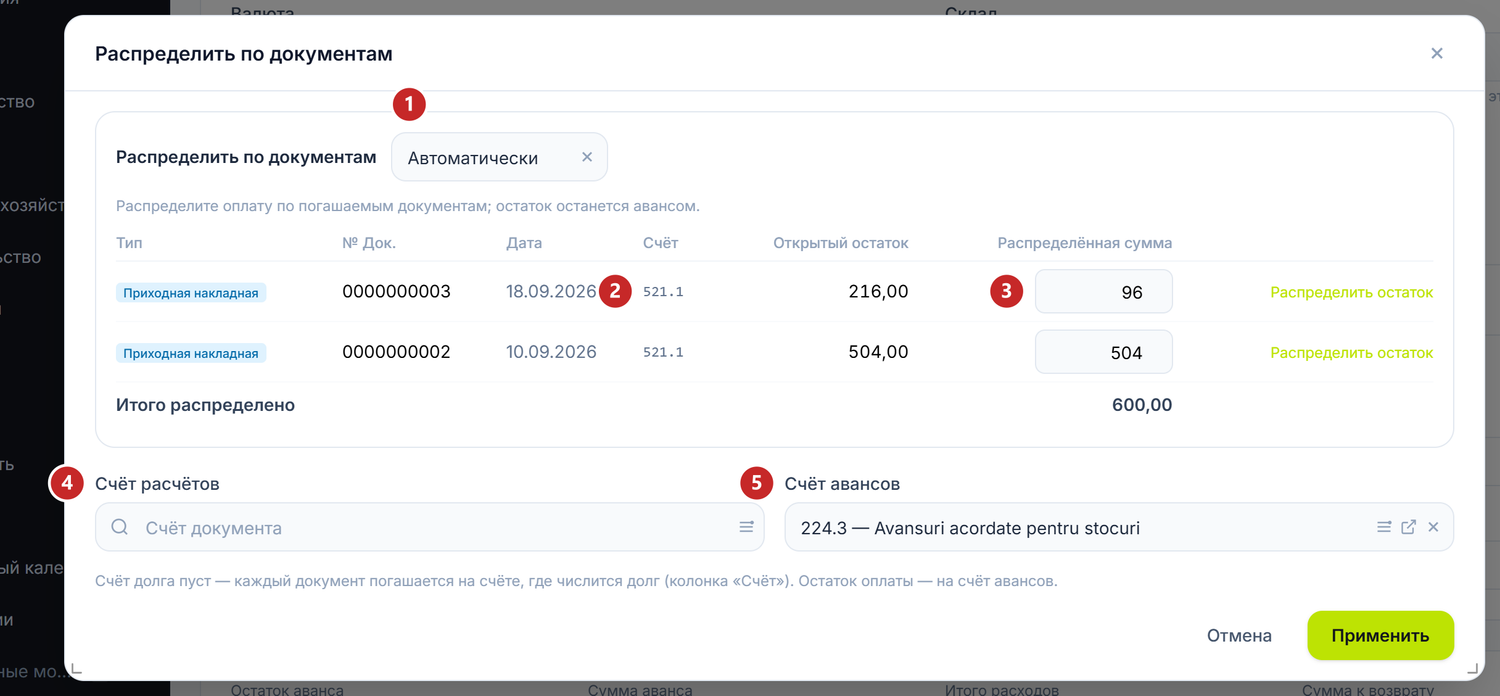Open the Автоматически distribution dropdown

click(499, 157)
